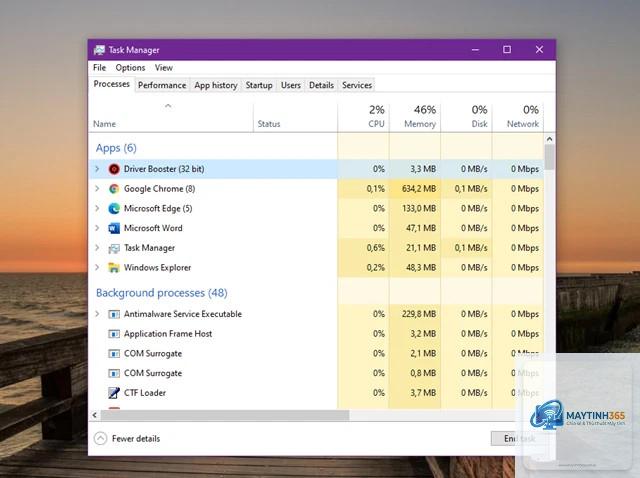Click the Microsoft Word icon in list
The image size is (640, 478).
coord(114,228)
